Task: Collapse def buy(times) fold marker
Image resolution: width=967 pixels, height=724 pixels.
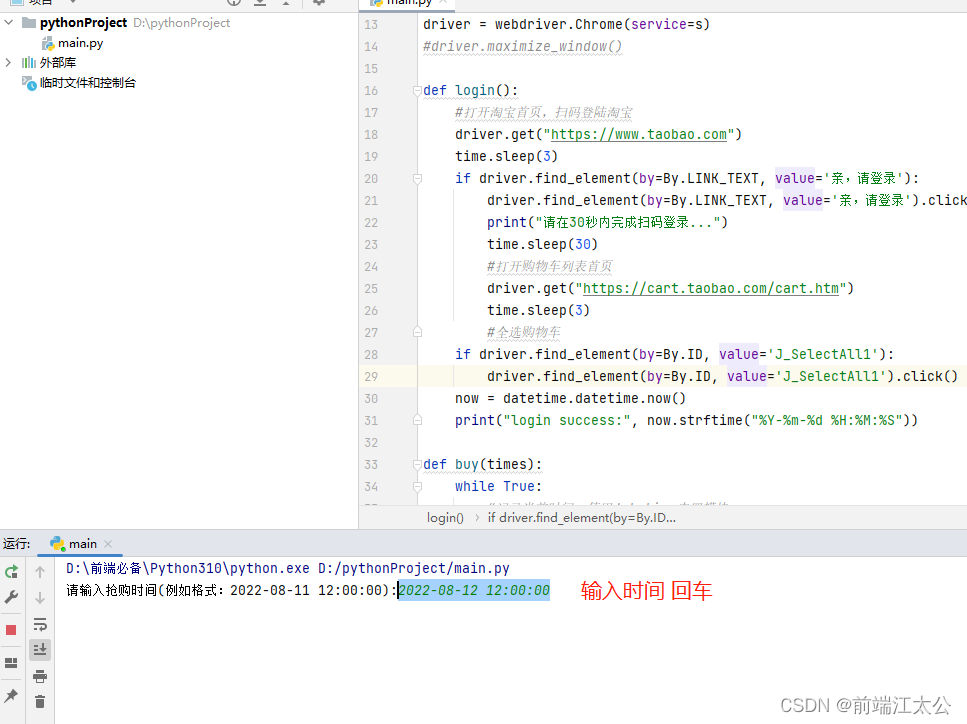Action: click(x=417, y=464)
